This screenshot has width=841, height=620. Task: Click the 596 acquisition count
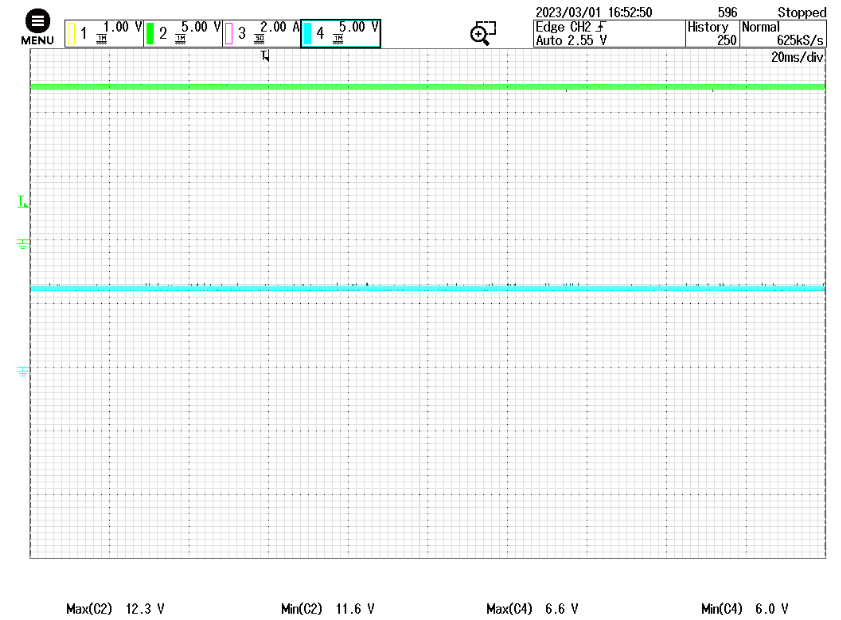tap(727, 12)
